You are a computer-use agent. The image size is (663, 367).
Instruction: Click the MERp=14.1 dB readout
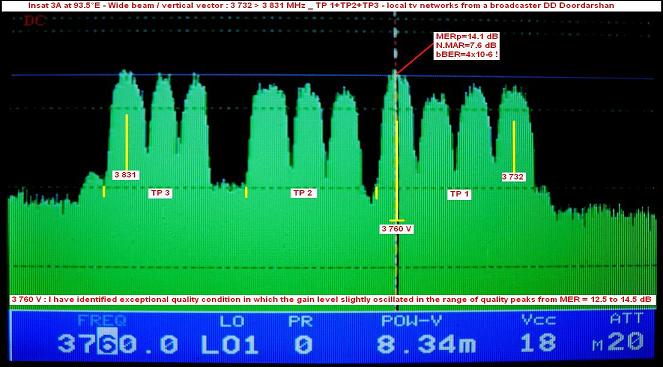466,37
